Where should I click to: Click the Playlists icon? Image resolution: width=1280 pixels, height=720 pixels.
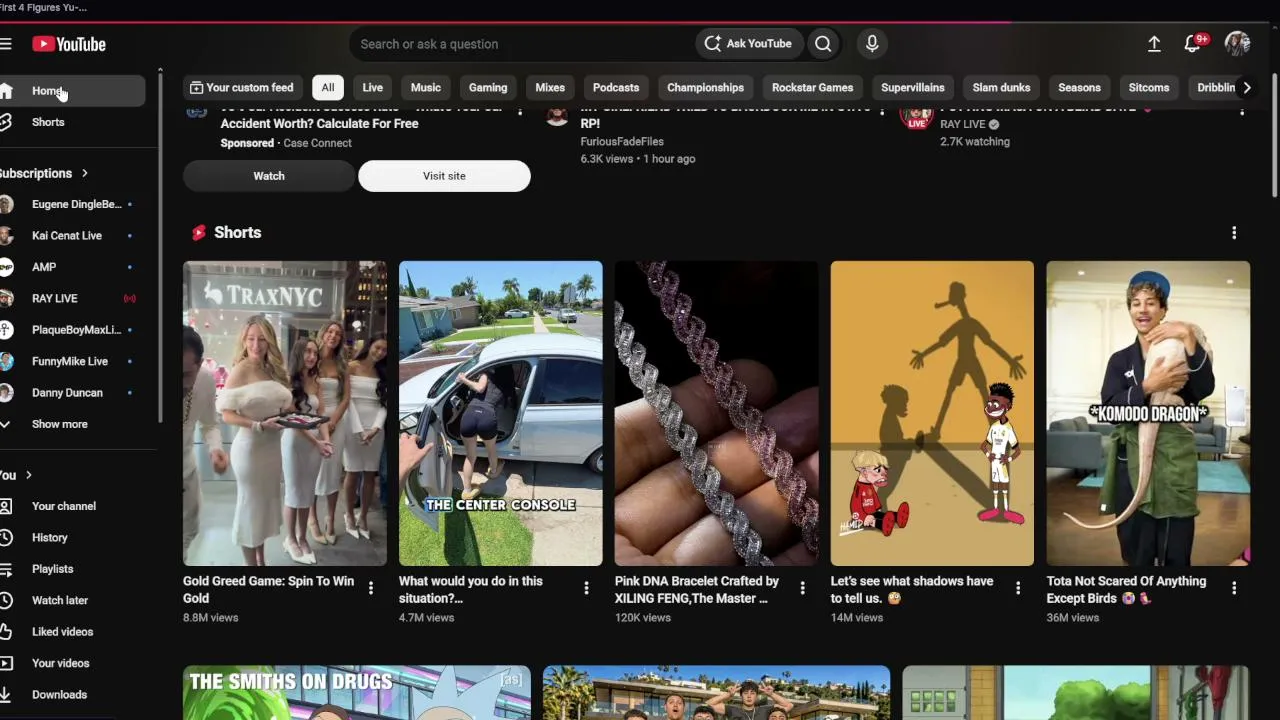pos(6,569)
